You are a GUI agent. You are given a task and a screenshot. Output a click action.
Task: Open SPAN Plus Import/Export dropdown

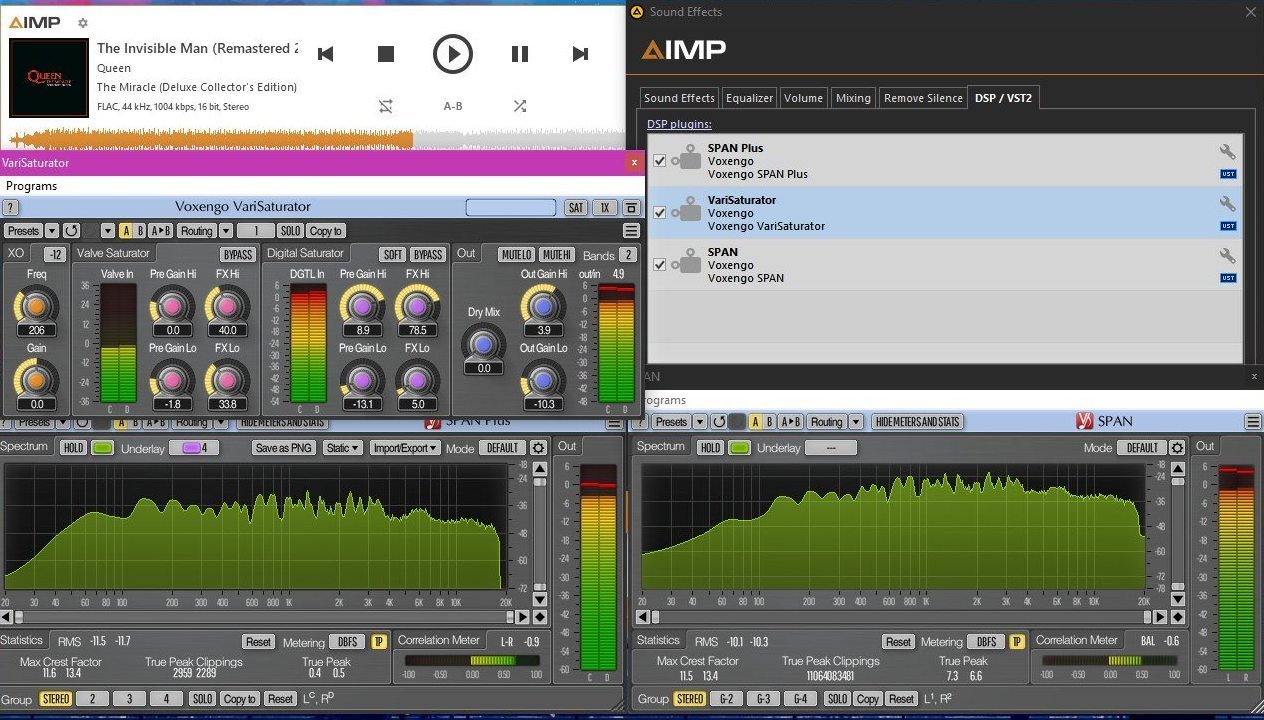[x=405, y=448]
